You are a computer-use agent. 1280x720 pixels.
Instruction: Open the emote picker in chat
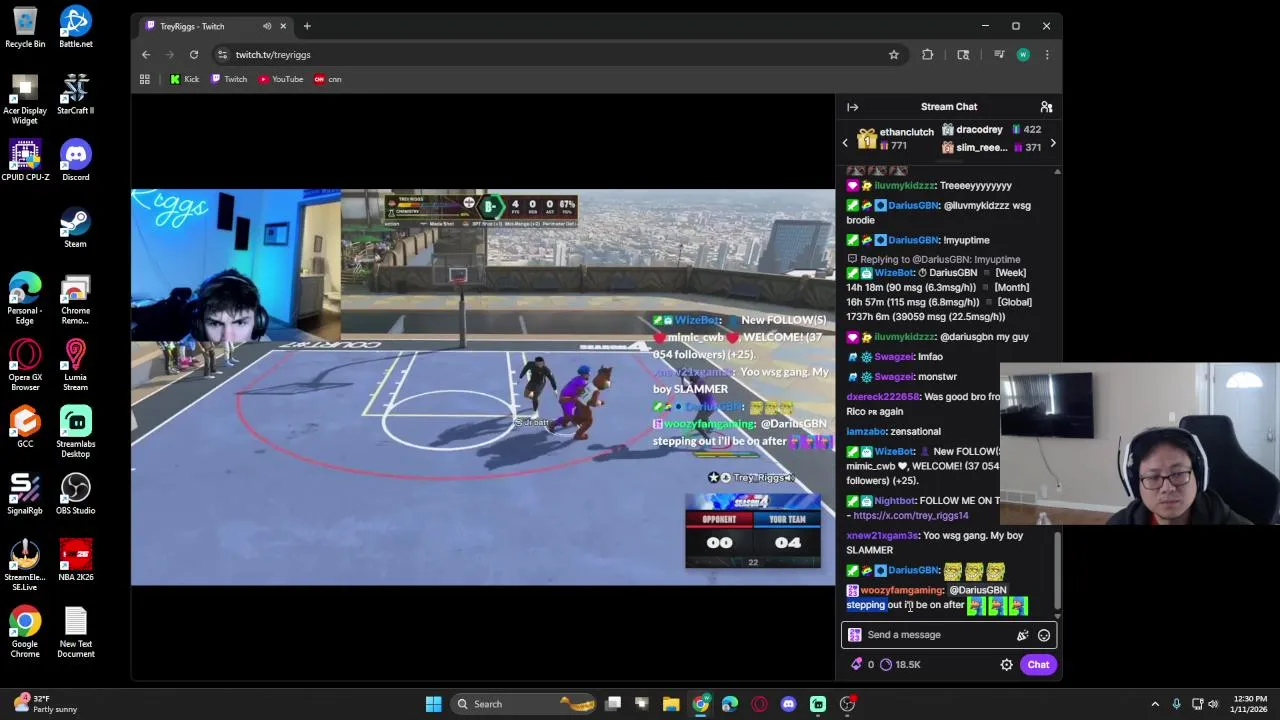[x=1043, y=635]
